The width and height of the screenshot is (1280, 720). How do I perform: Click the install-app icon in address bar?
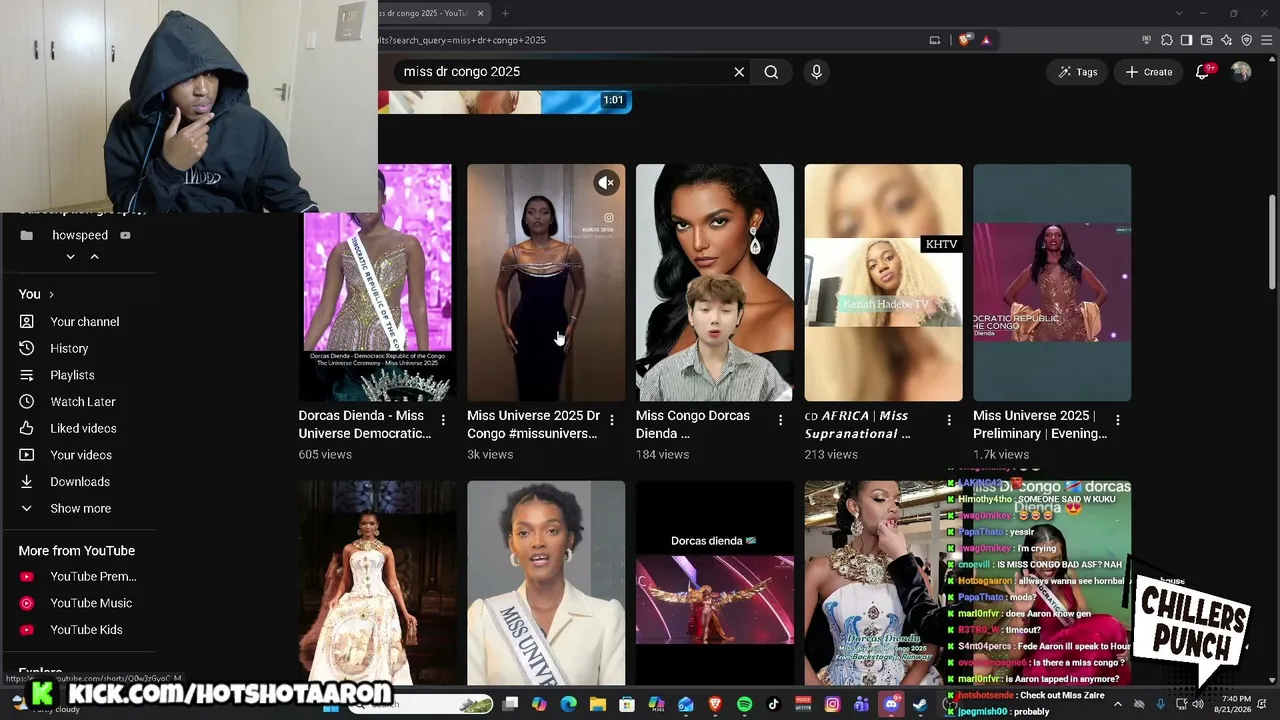coord(935,40)
